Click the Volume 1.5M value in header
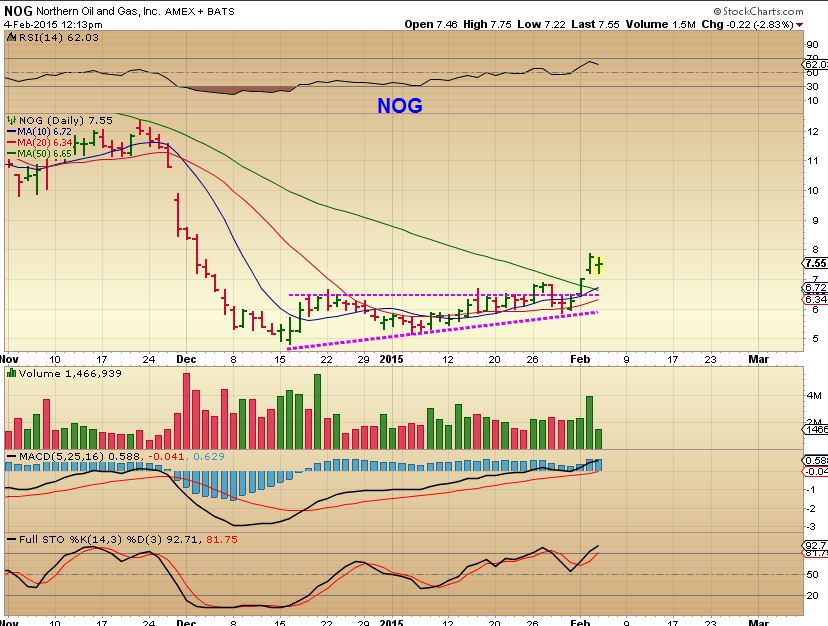The width and height of the screenshot is (828, 626). (x=661, y=24)
